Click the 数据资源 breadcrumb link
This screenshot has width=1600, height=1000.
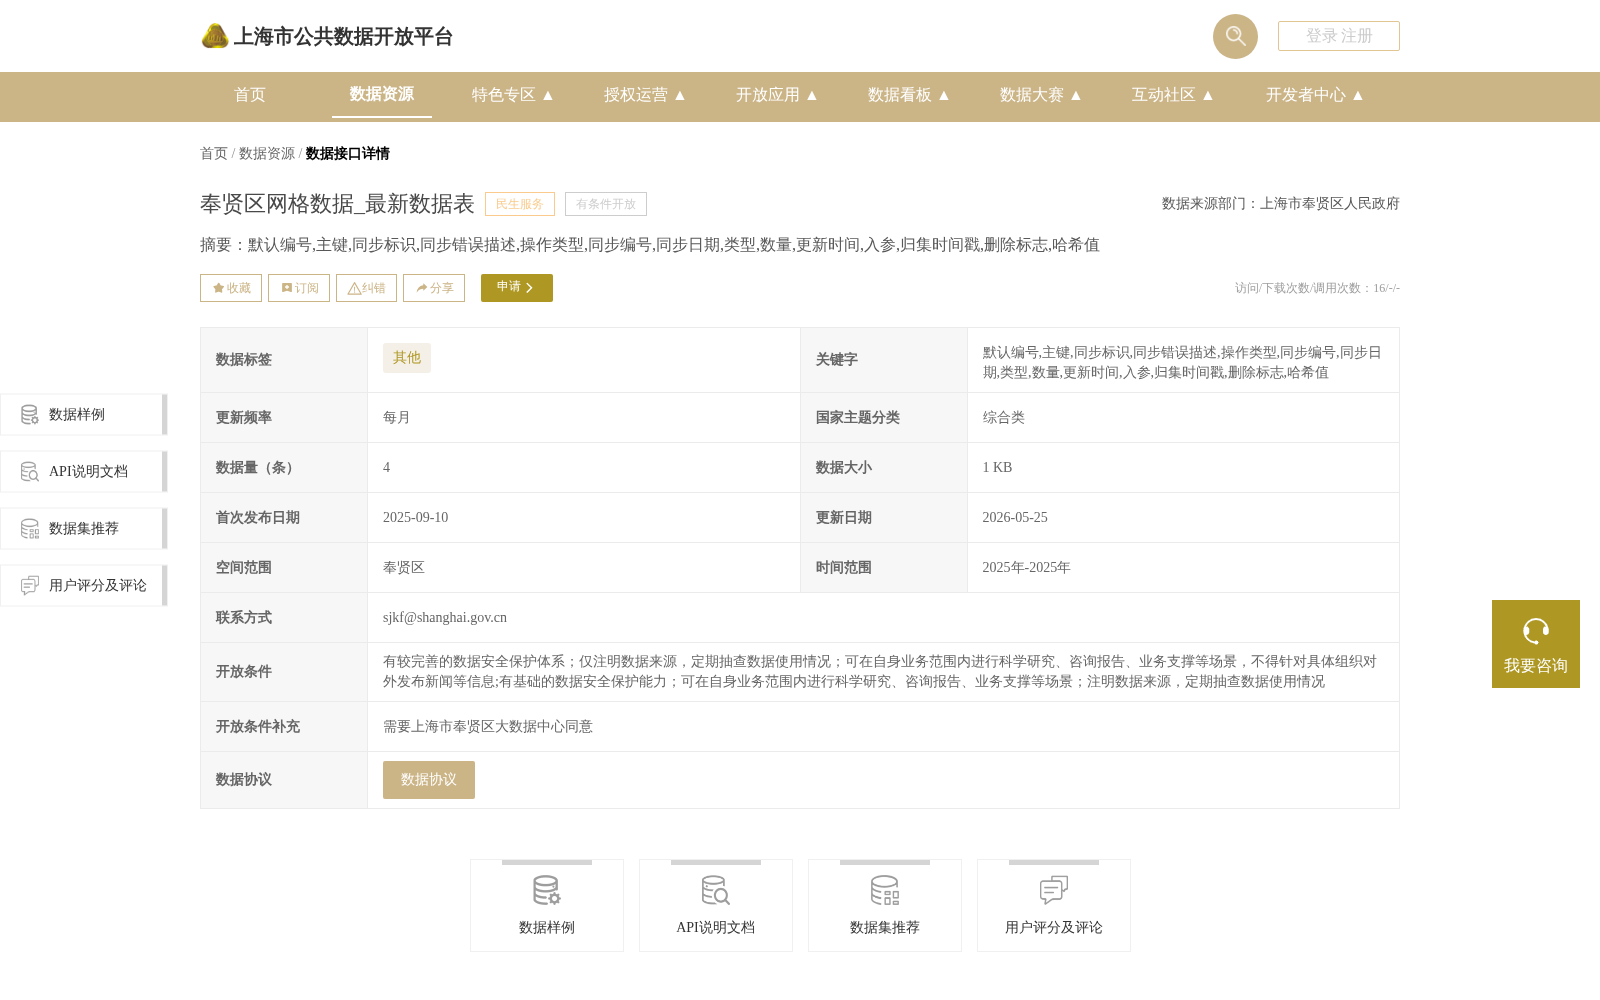click(x=267, y=153)
